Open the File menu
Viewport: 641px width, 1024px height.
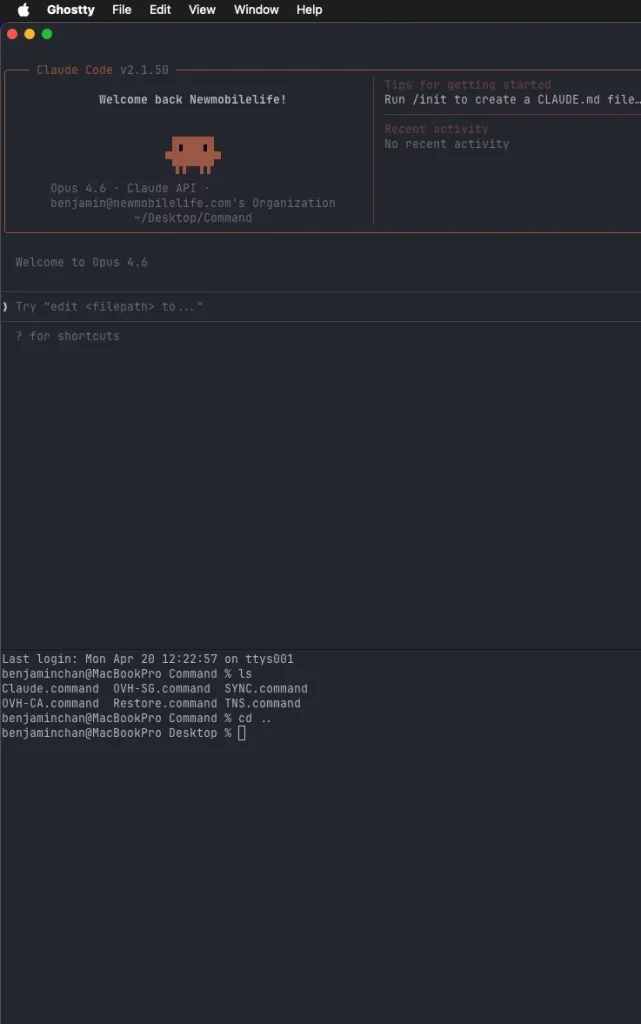[121, 10]
